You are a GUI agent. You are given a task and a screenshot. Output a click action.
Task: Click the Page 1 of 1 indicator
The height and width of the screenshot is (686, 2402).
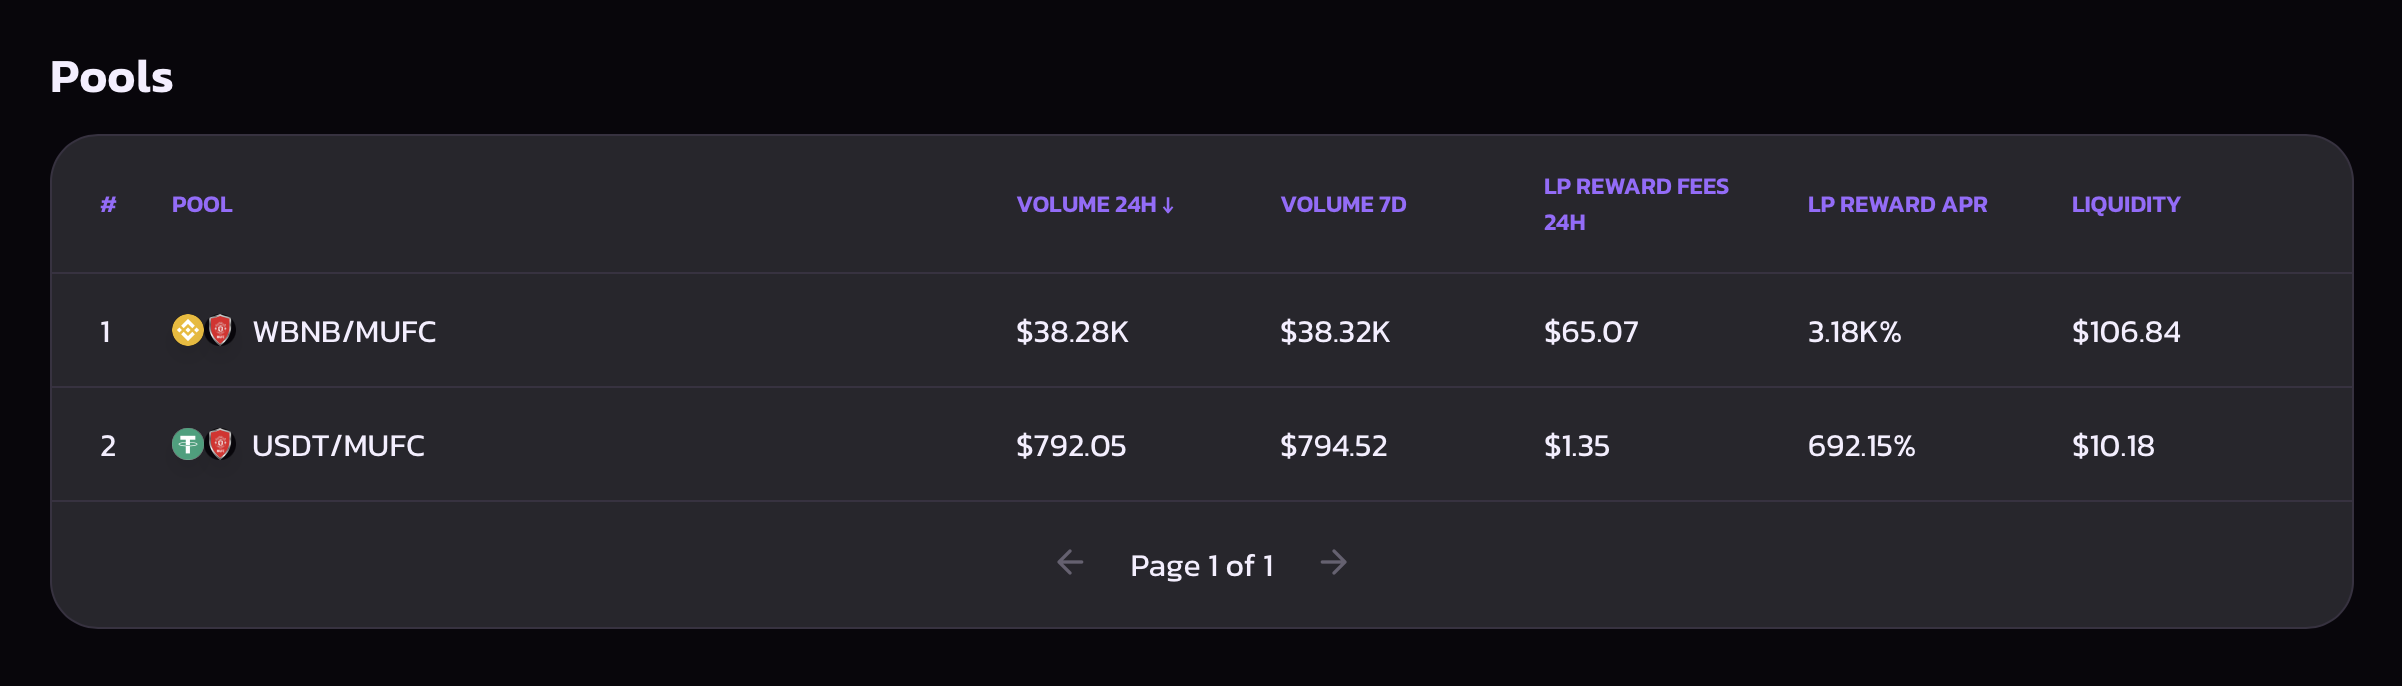click(x=1202, y=565)
